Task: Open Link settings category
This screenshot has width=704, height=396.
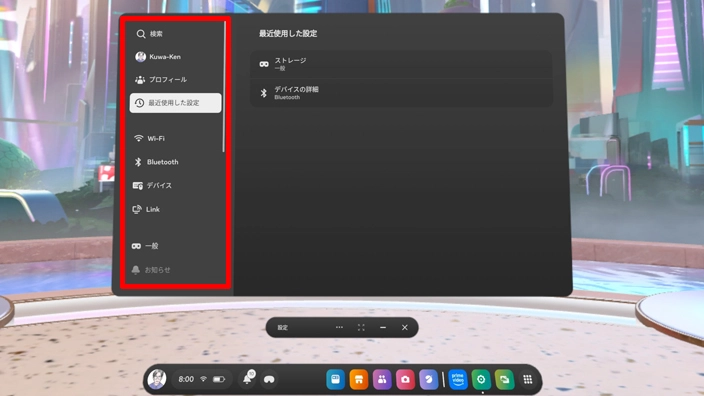Action: tap(176, 209)
